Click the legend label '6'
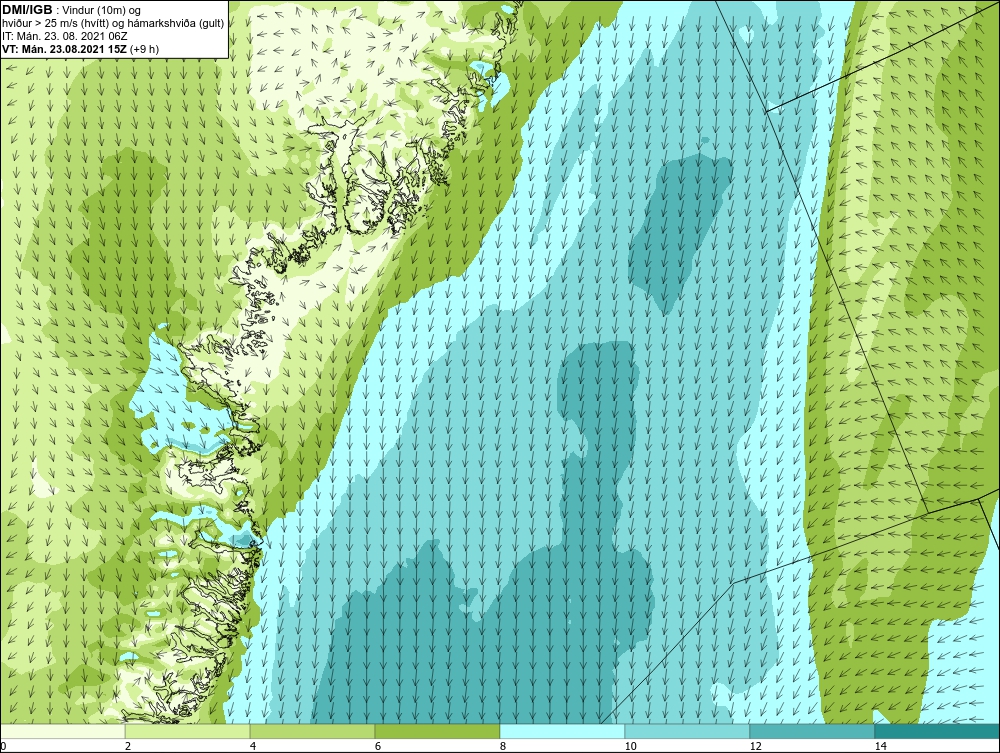 (x=378, y=746)
